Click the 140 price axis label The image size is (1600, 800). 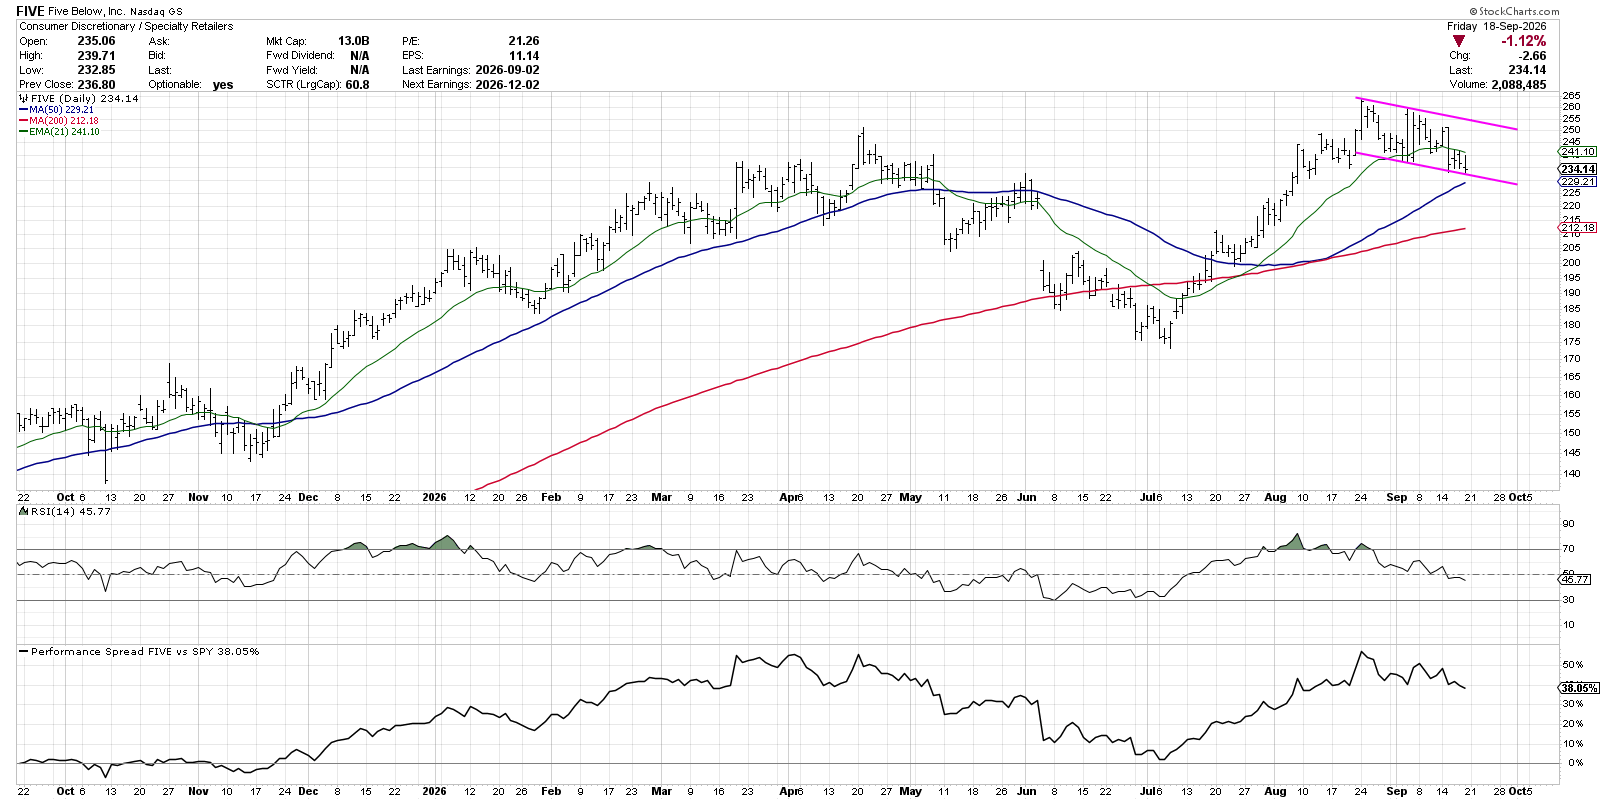point(1570,474)
